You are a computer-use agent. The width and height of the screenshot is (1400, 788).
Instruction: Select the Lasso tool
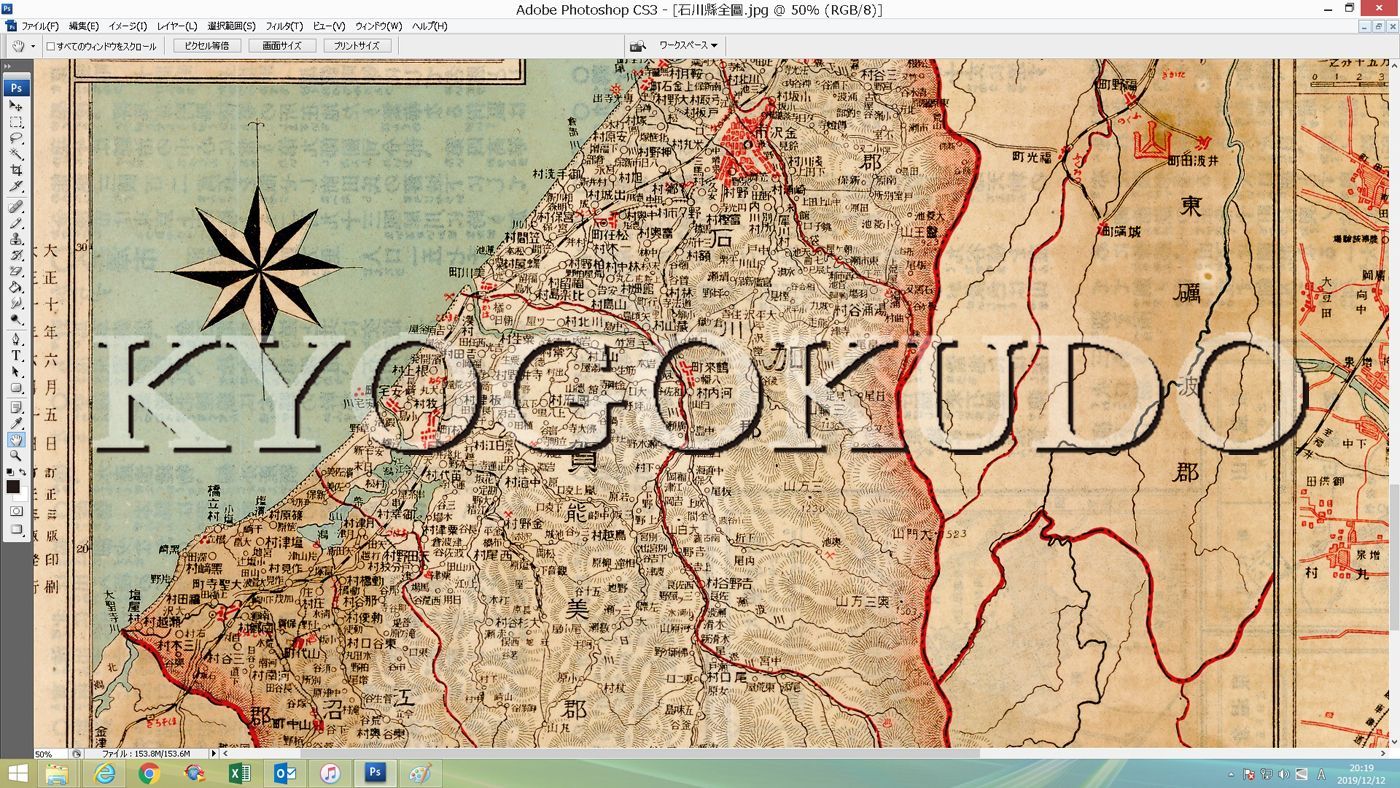[x=16, y=139]
